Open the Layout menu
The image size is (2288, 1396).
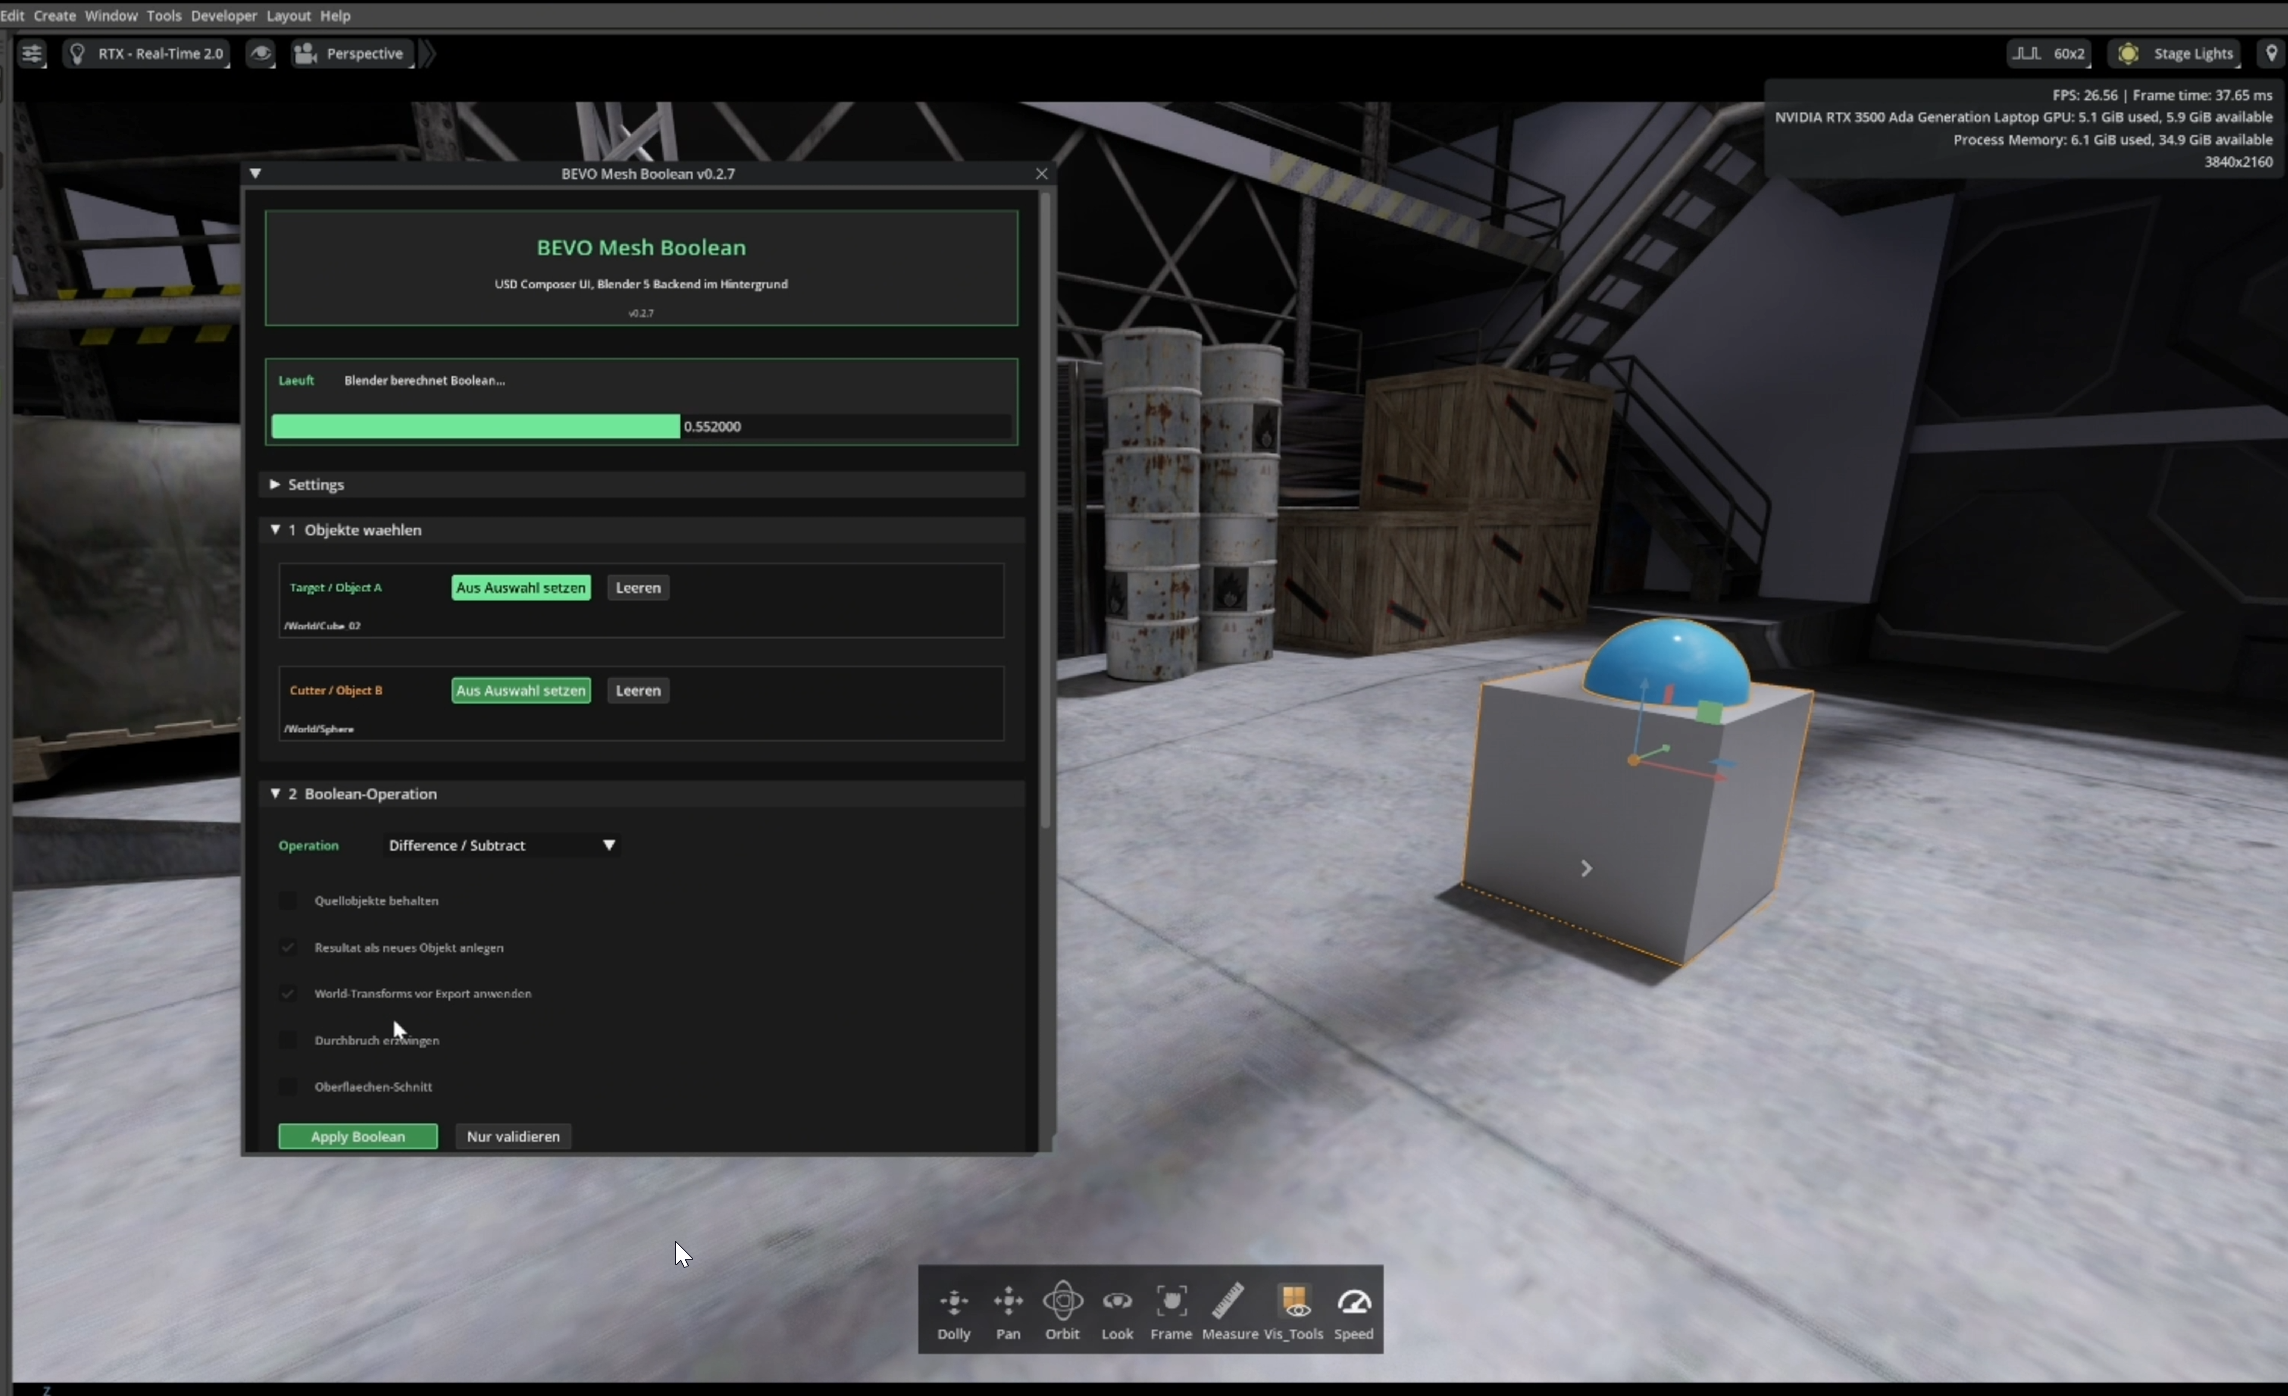tap(289, 15)
